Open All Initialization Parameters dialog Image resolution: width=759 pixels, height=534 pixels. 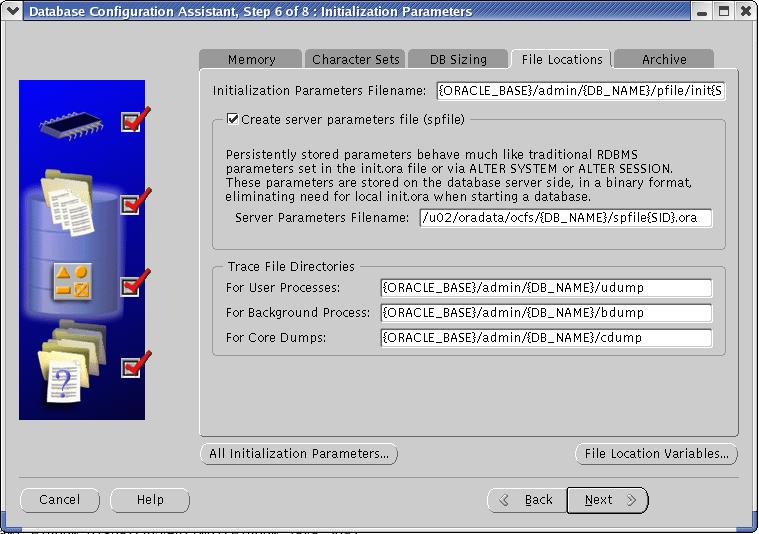coord(299,454)
